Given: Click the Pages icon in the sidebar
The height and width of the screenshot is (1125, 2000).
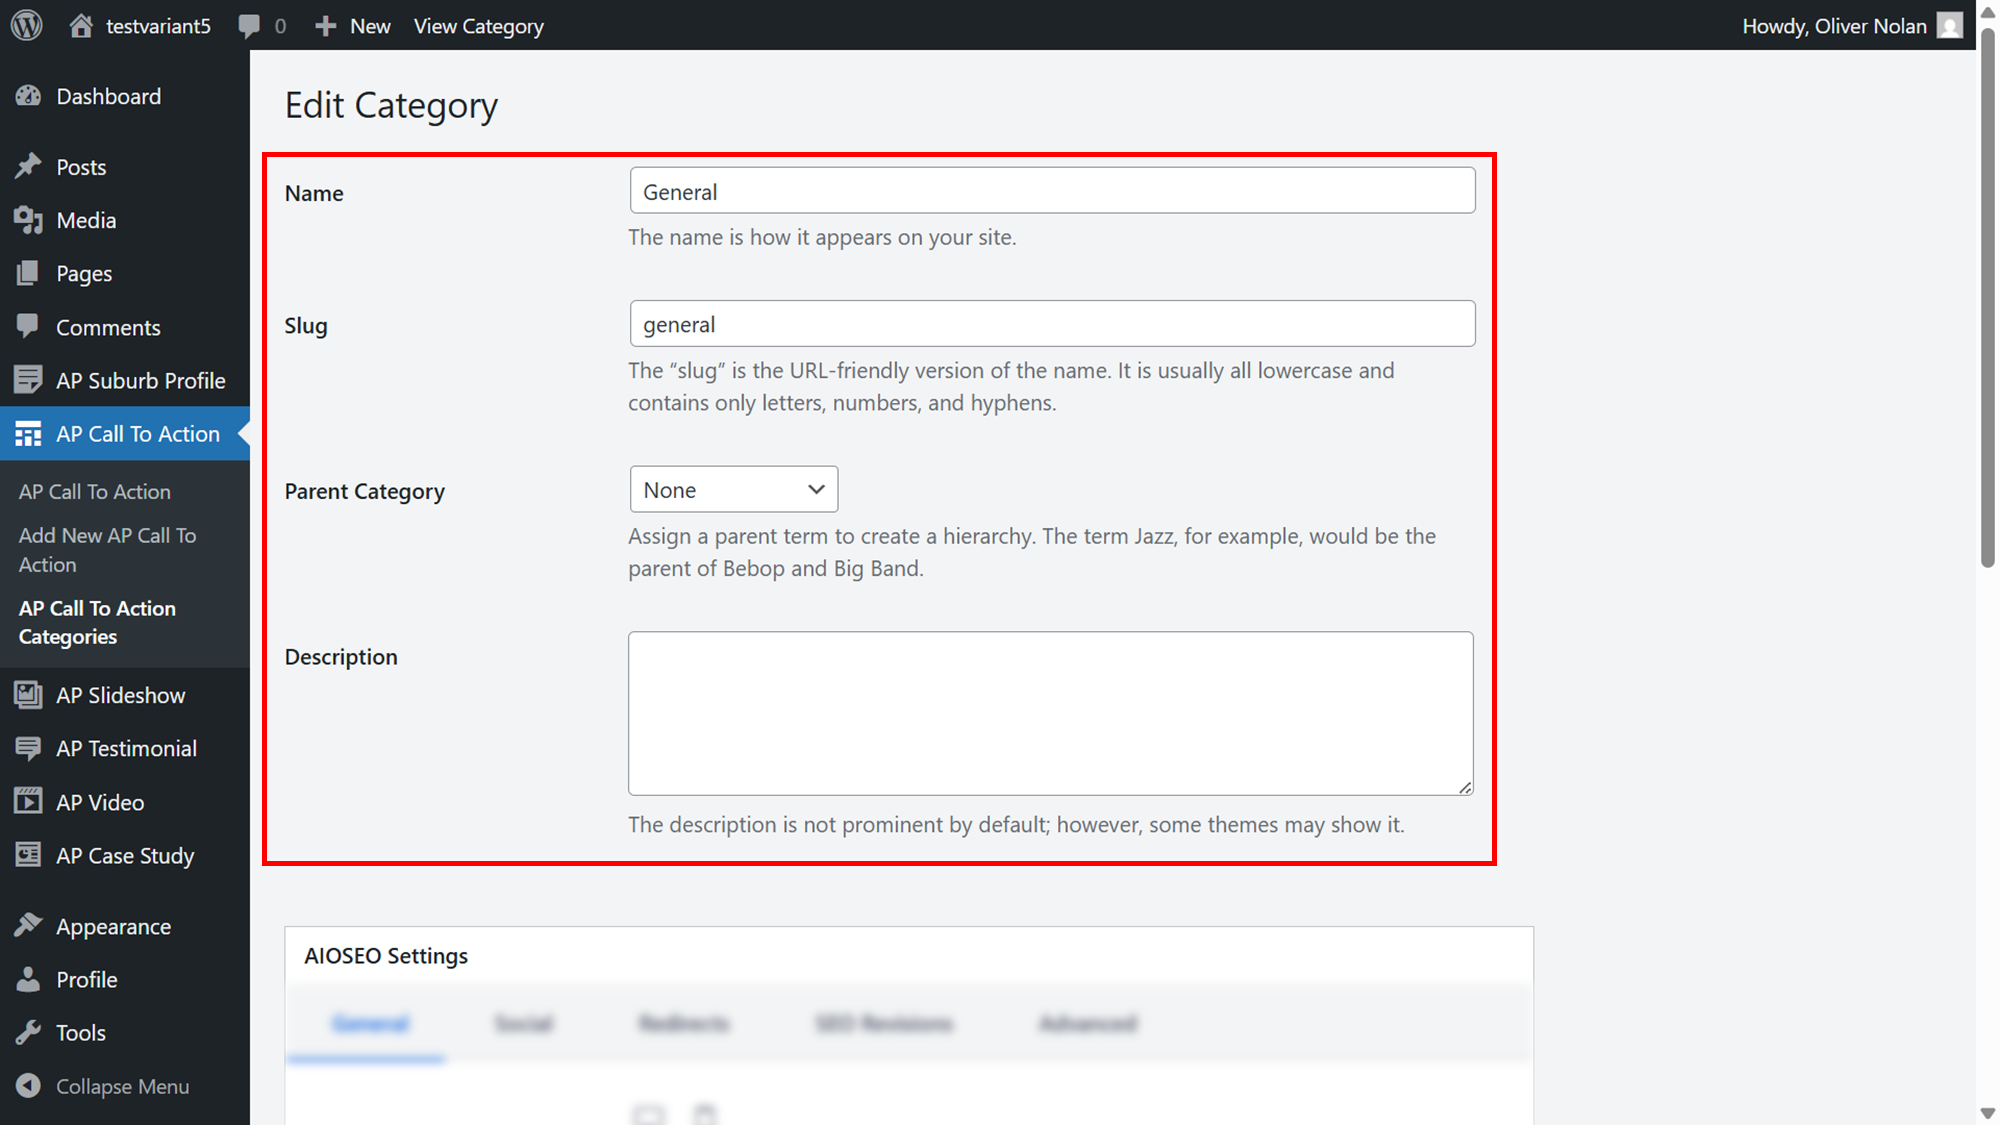Looking at the screenshot, I should coord(28,273).
